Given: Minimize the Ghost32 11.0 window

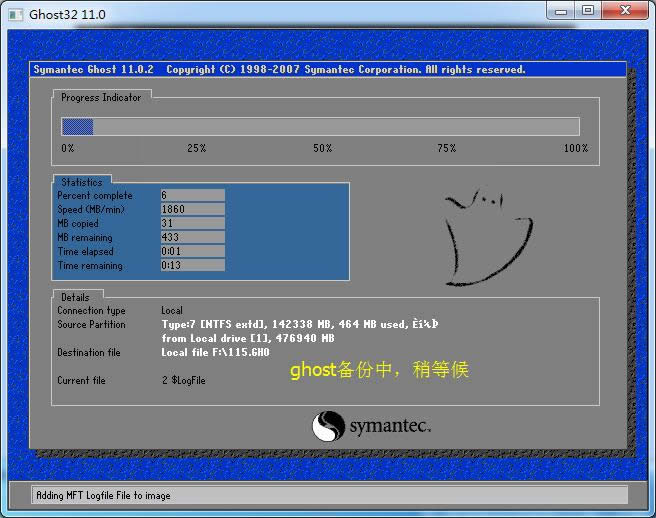Looking at the screenshot, I should (x=561, y=11).
